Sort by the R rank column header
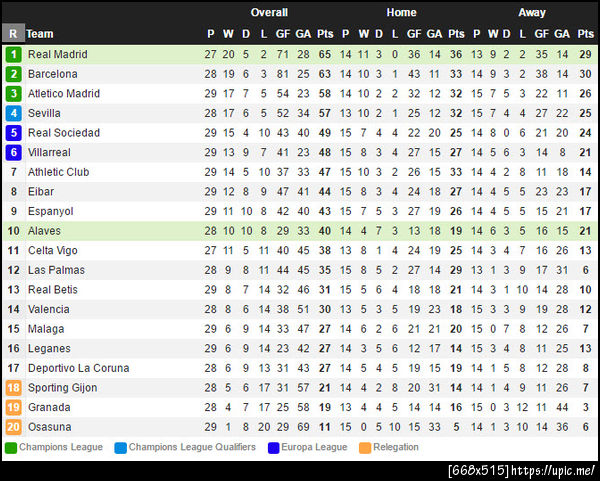Screen dimensions: 600x481 pyautogui.click(x=13, y=33)
